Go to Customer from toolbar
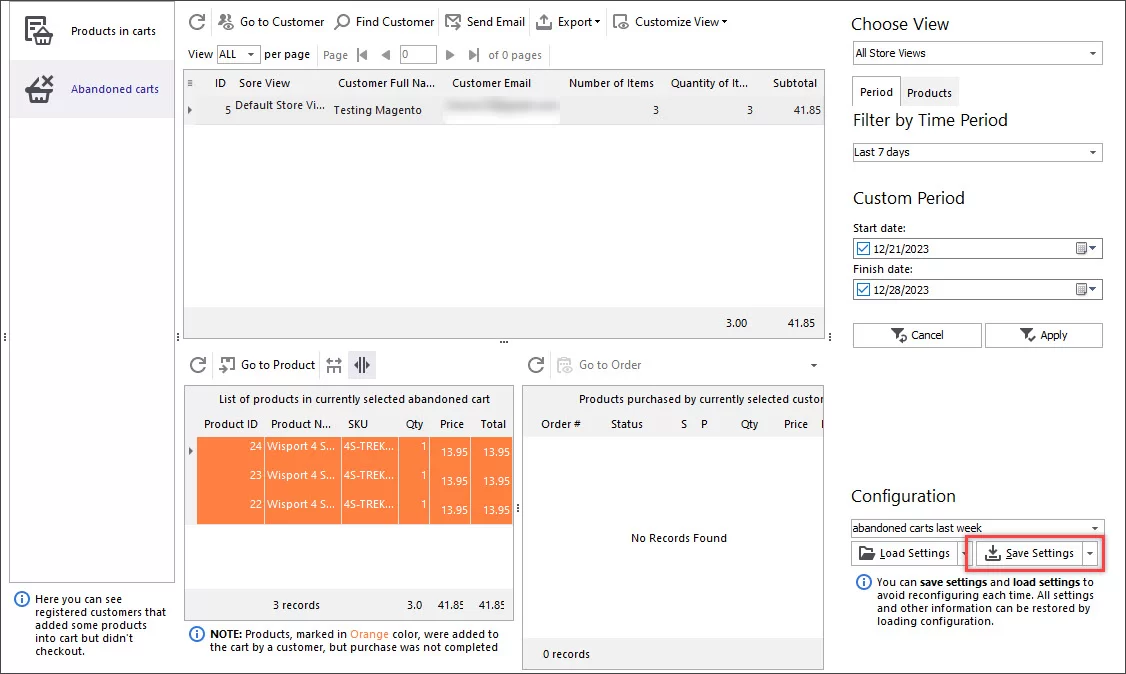This screenshot has height=674, width=1126. pos(271,22)
